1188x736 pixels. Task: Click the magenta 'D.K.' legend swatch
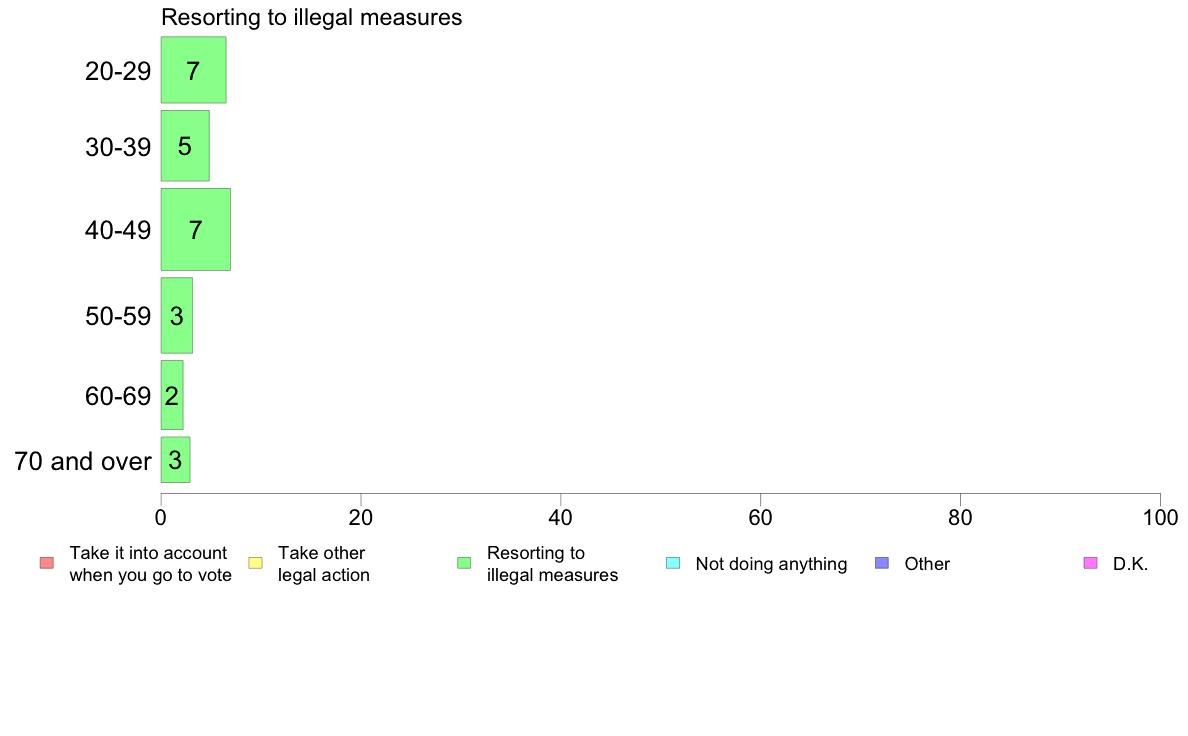pyautogui.click(x=1090, y=563)
